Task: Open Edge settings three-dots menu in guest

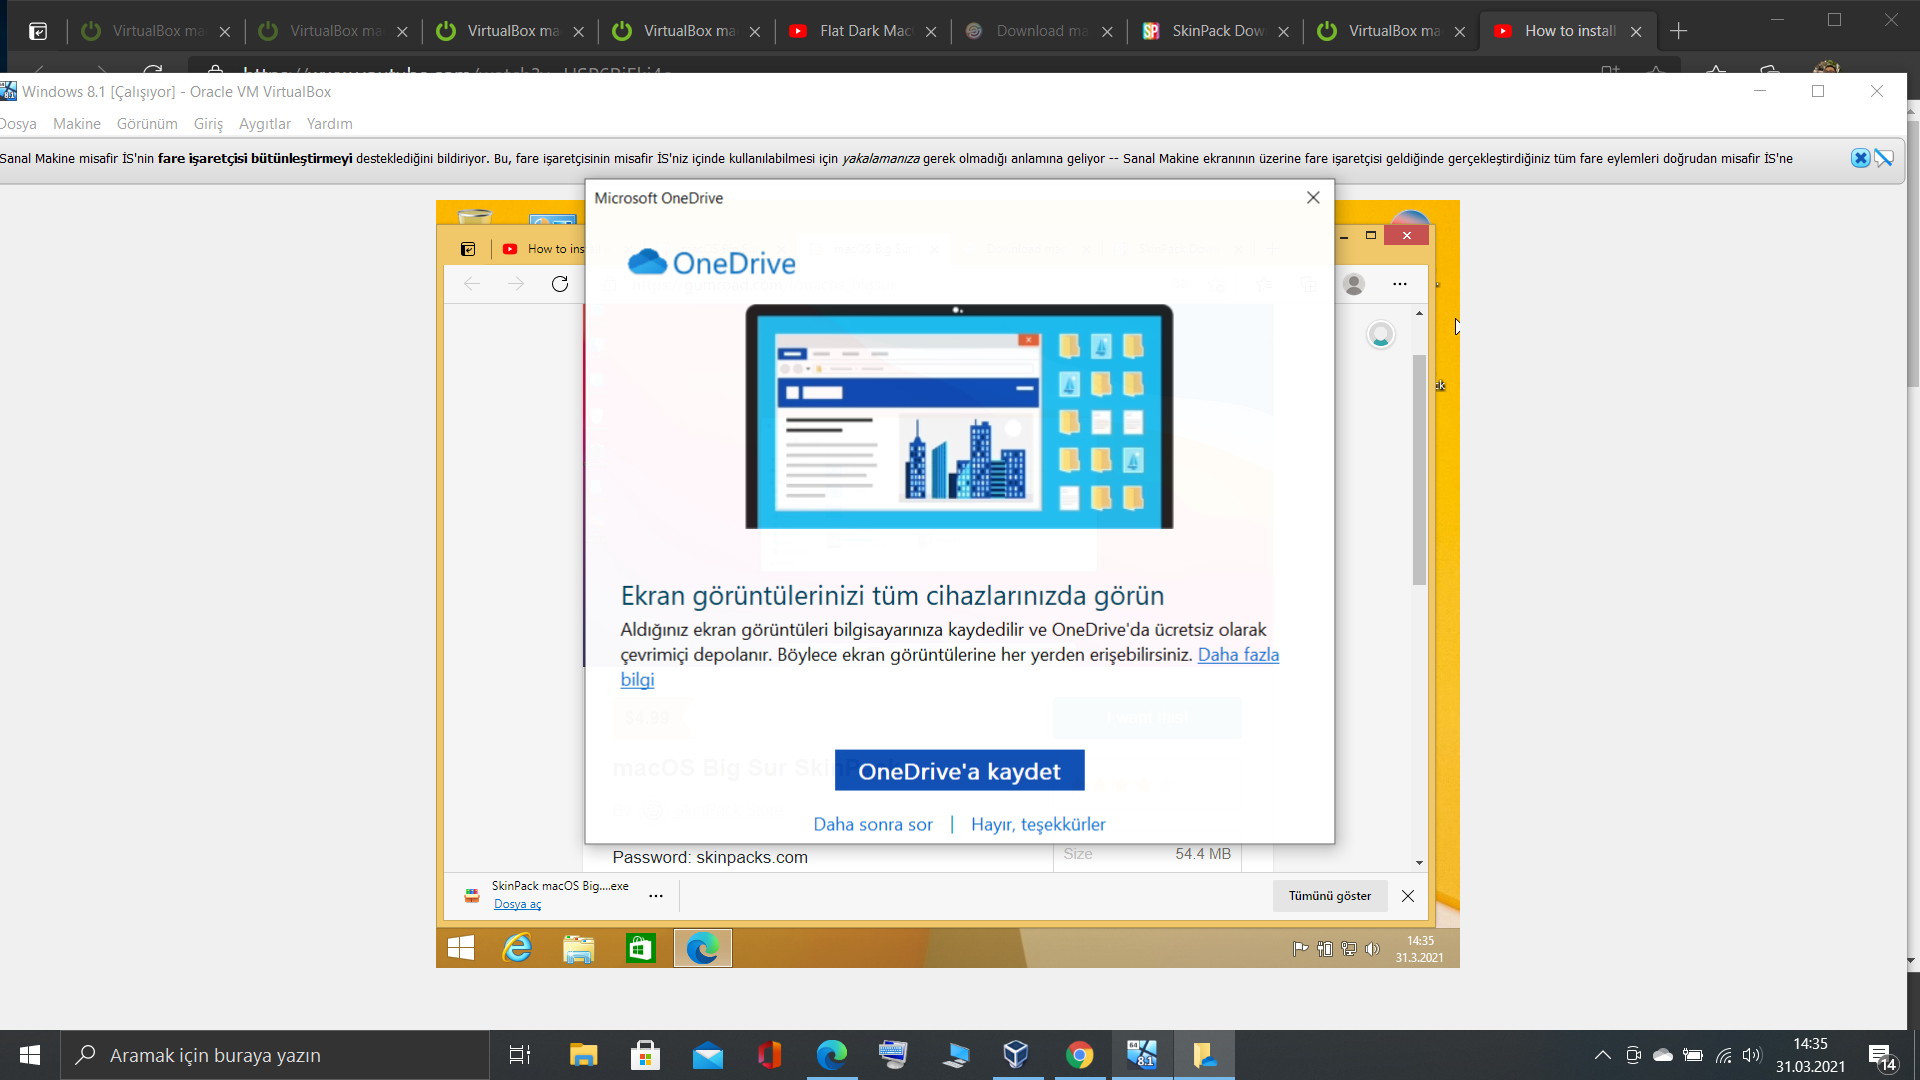Action: pyautogui.click(x=1400, y=284)
